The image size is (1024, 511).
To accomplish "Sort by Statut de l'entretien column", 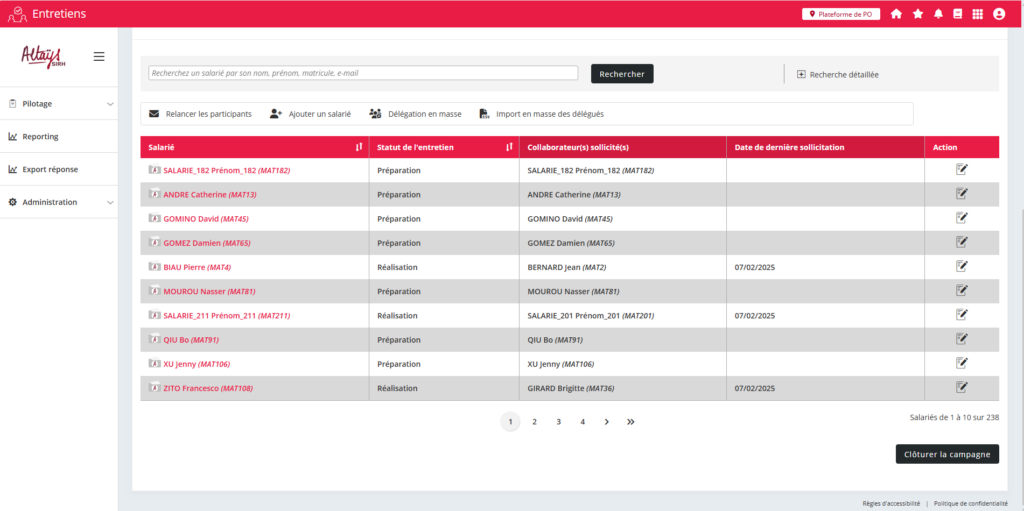I will (x=508, y=147).
